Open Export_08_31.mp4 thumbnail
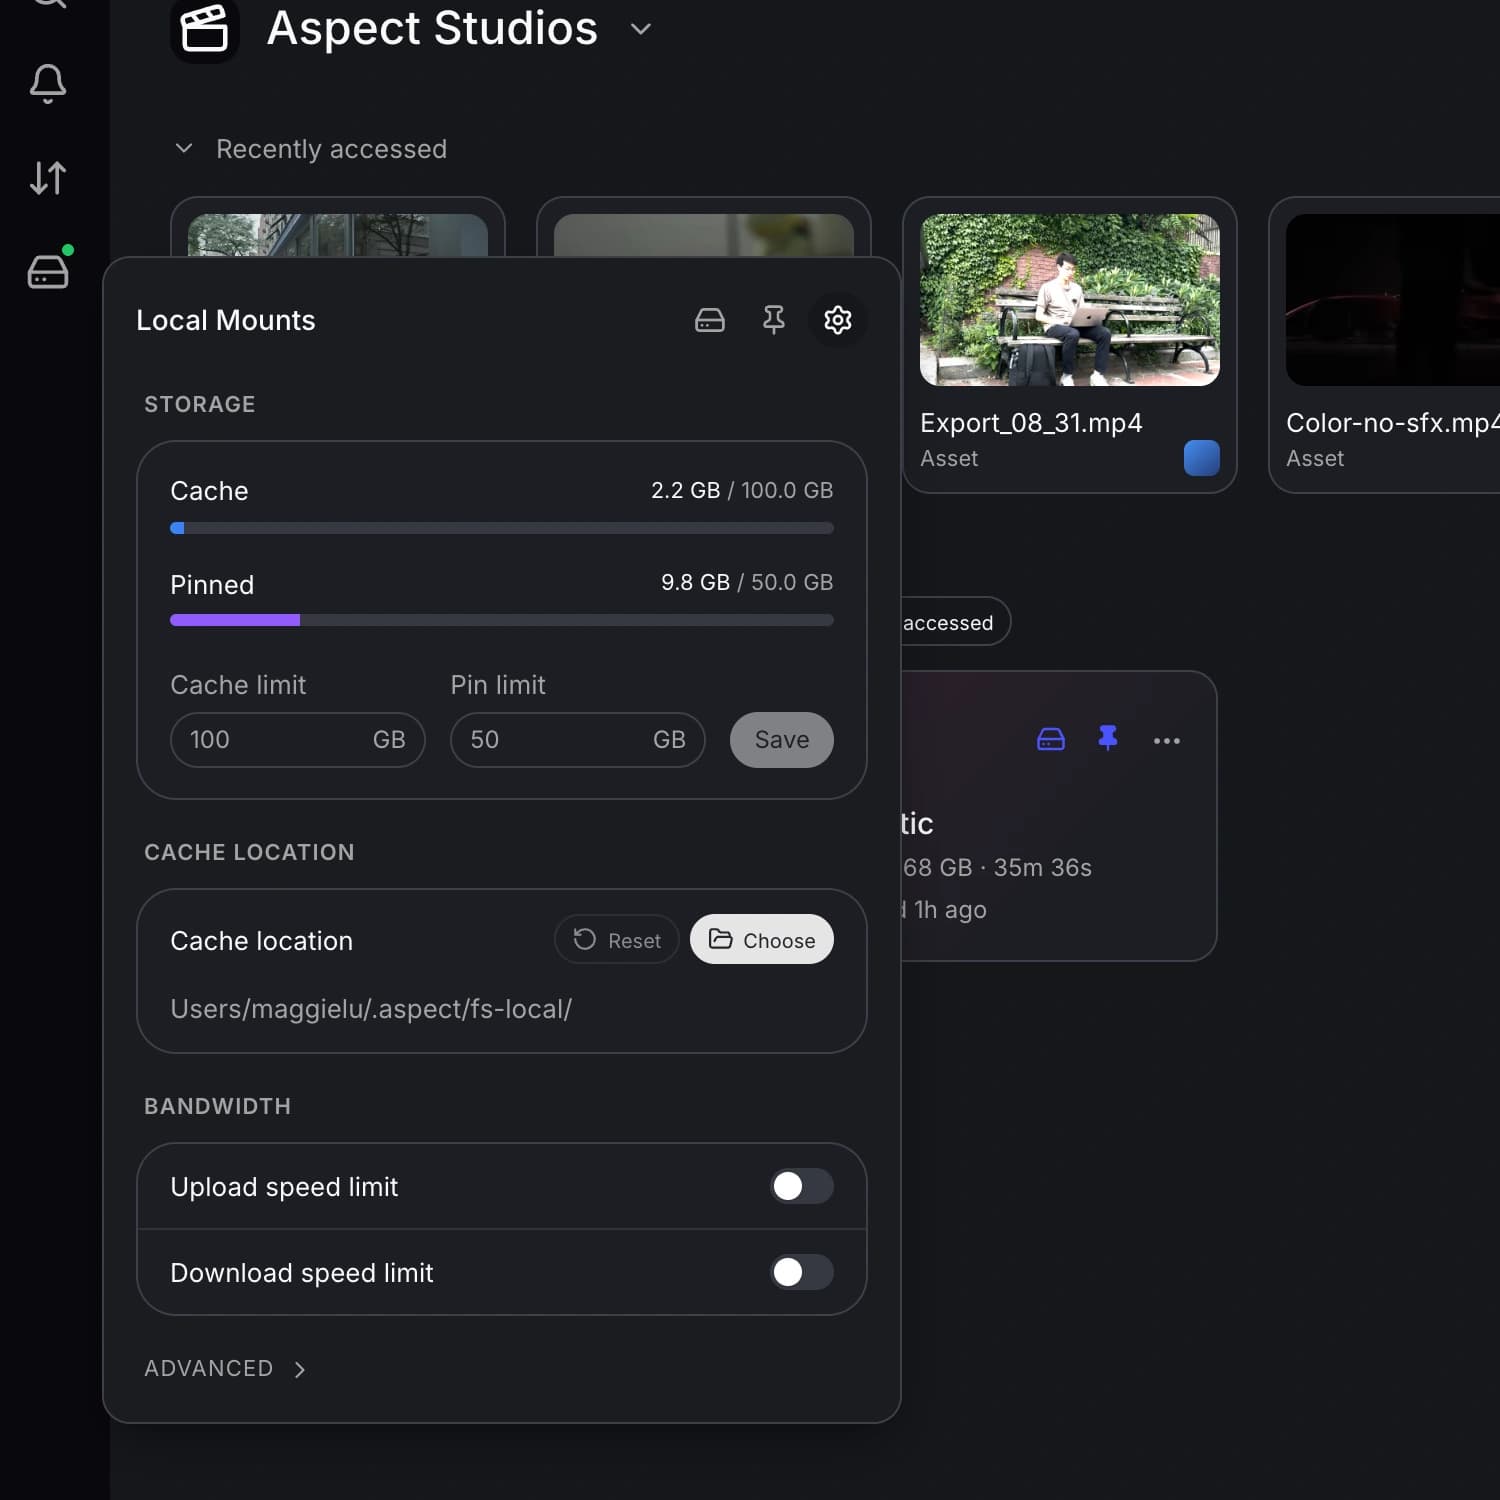Image resolution: width=1500 pixels, height=1500 pixels. click(x=1070, y=300)
